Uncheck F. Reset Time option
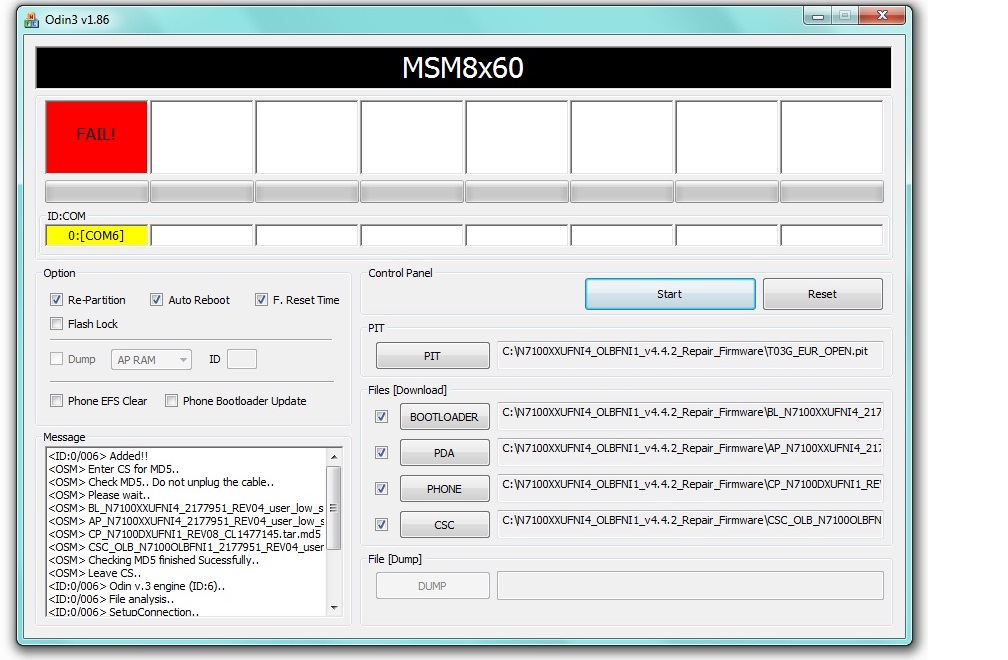 coord(262,300)
